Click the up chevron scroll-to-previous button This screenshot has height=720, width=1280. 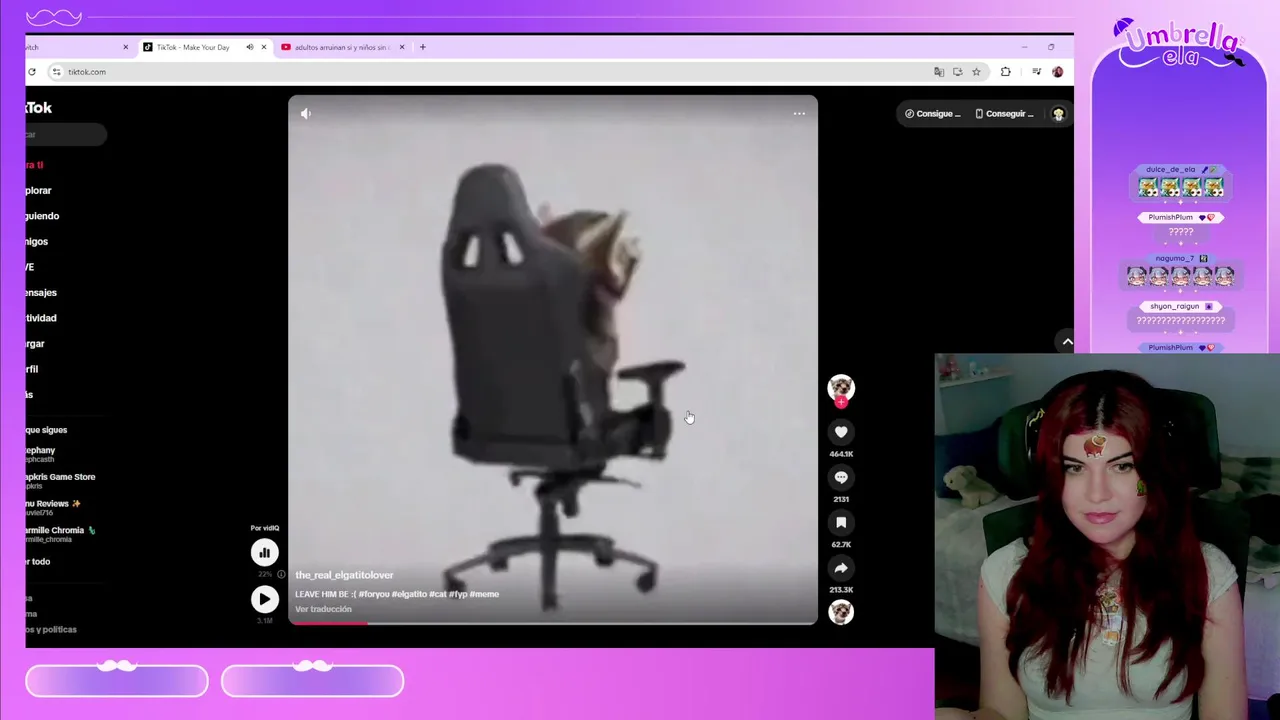(x=1067, y=342)
